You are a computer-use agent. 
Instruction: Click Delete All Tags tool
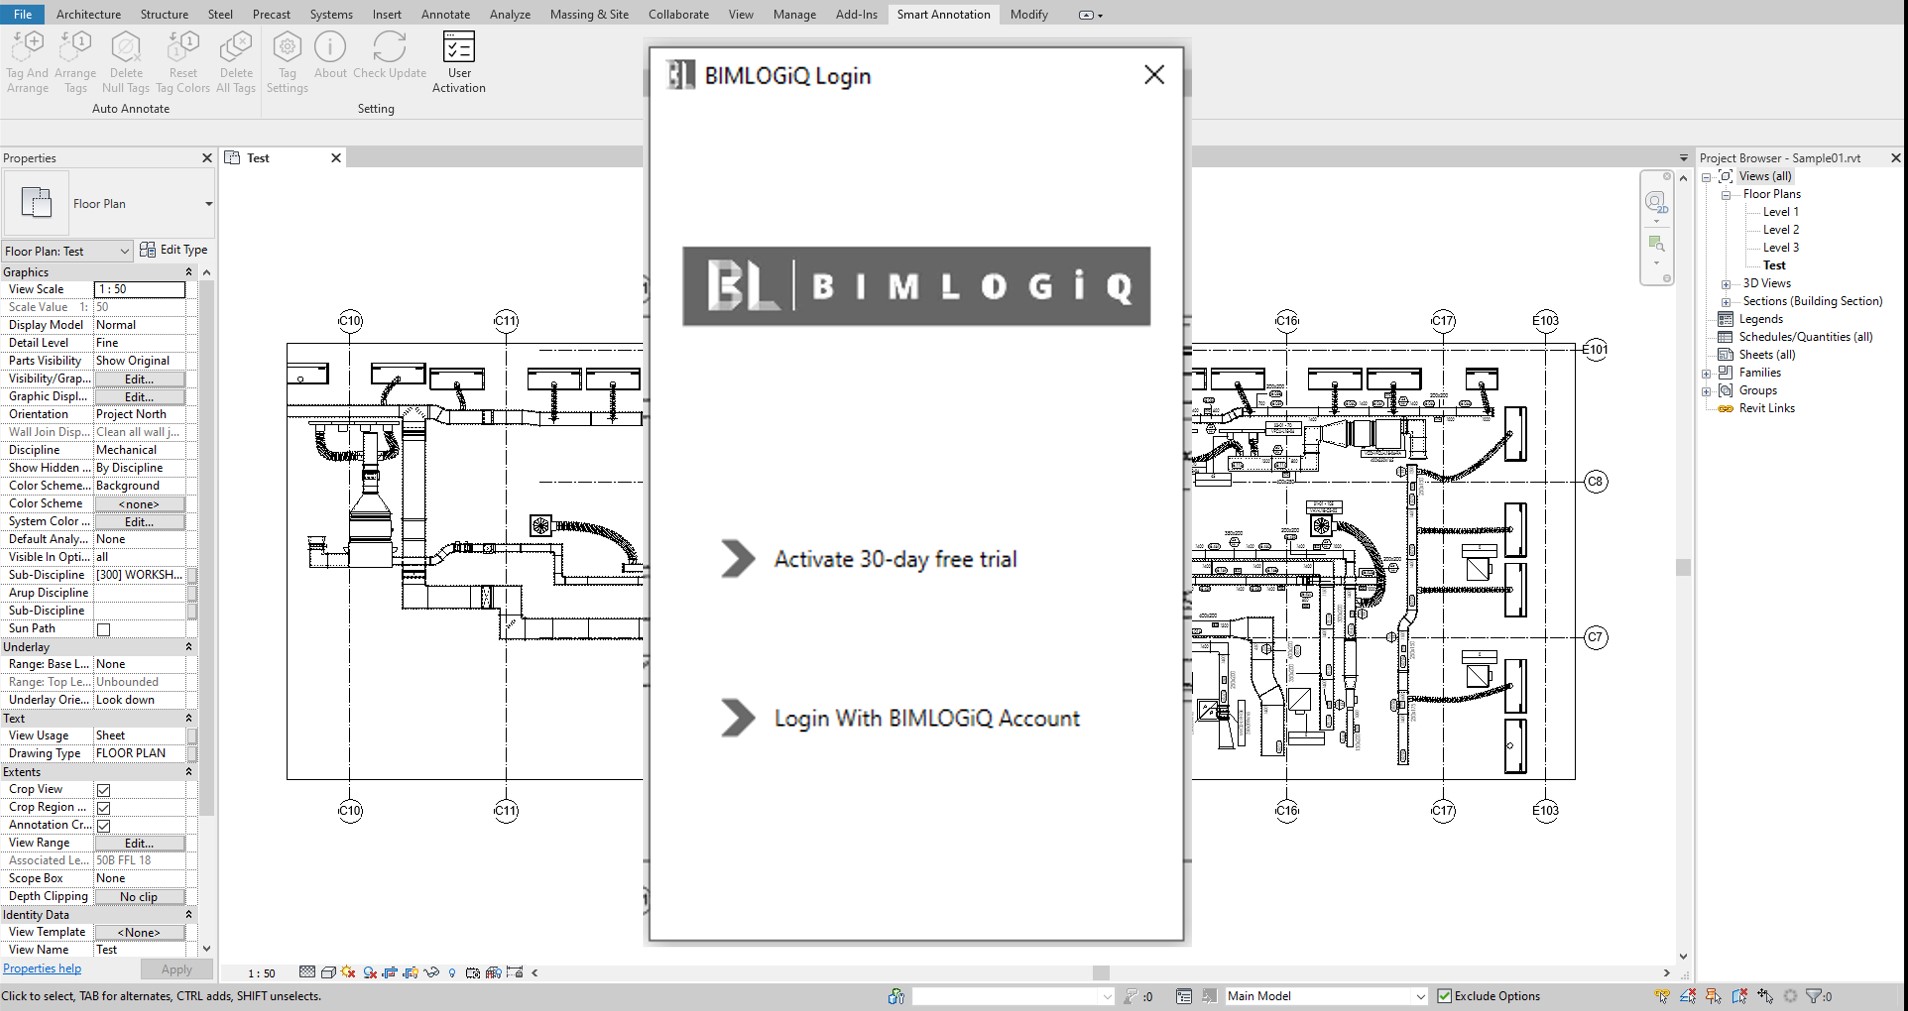coord(236,62)
